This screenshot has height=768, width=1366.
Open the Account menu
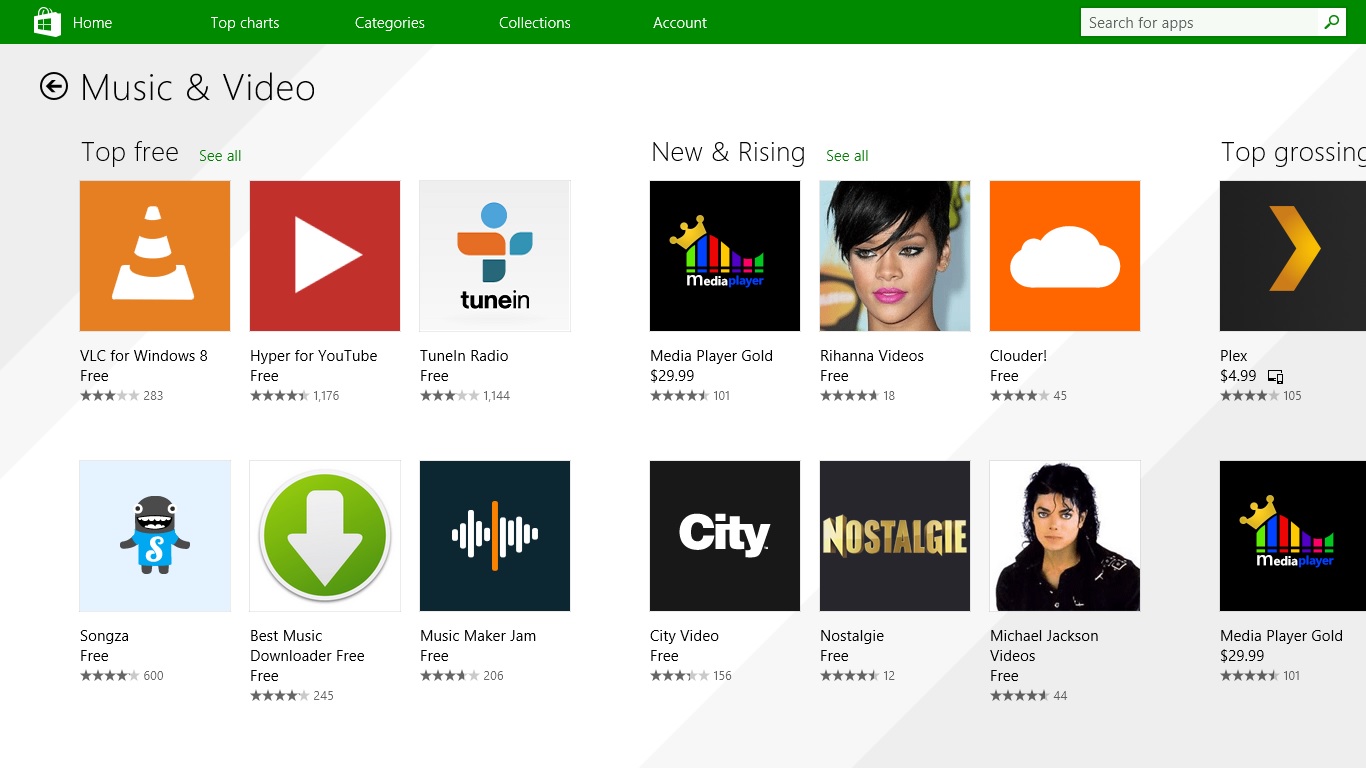point(680,22)
